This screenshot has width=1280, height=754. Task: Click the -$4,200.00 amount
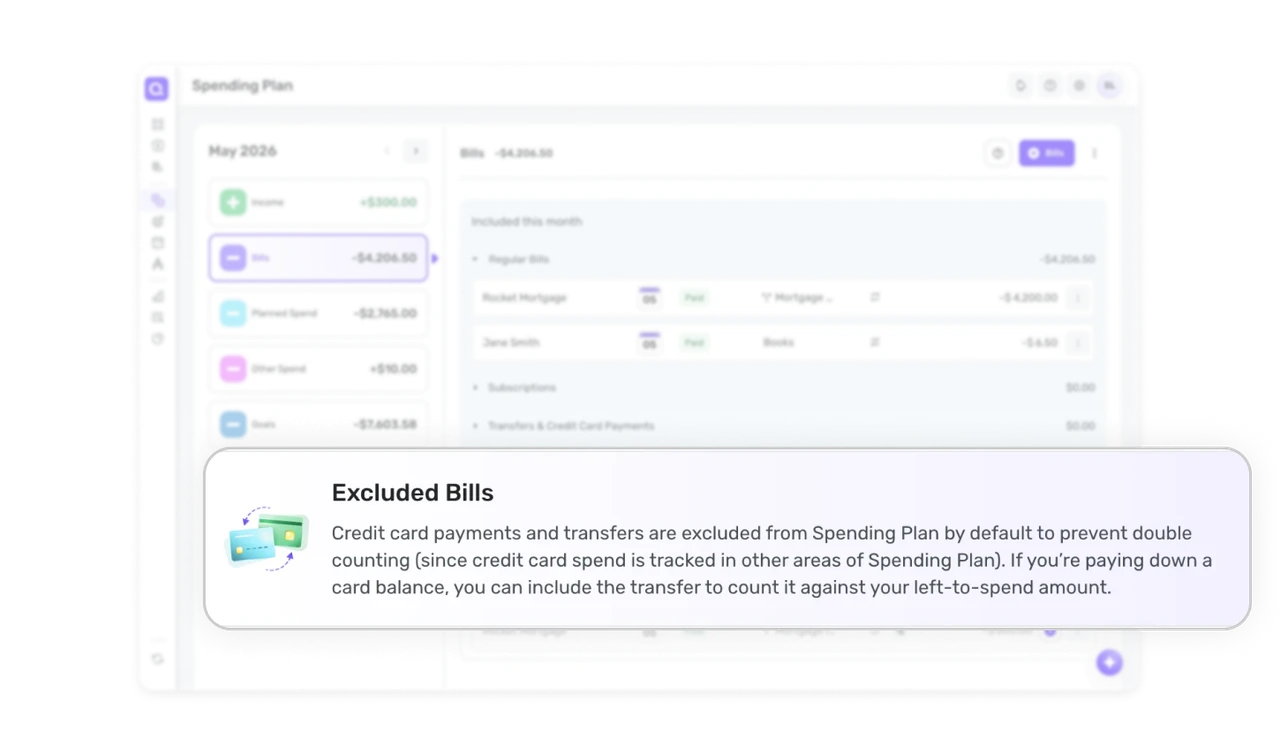coord(1029,298)
